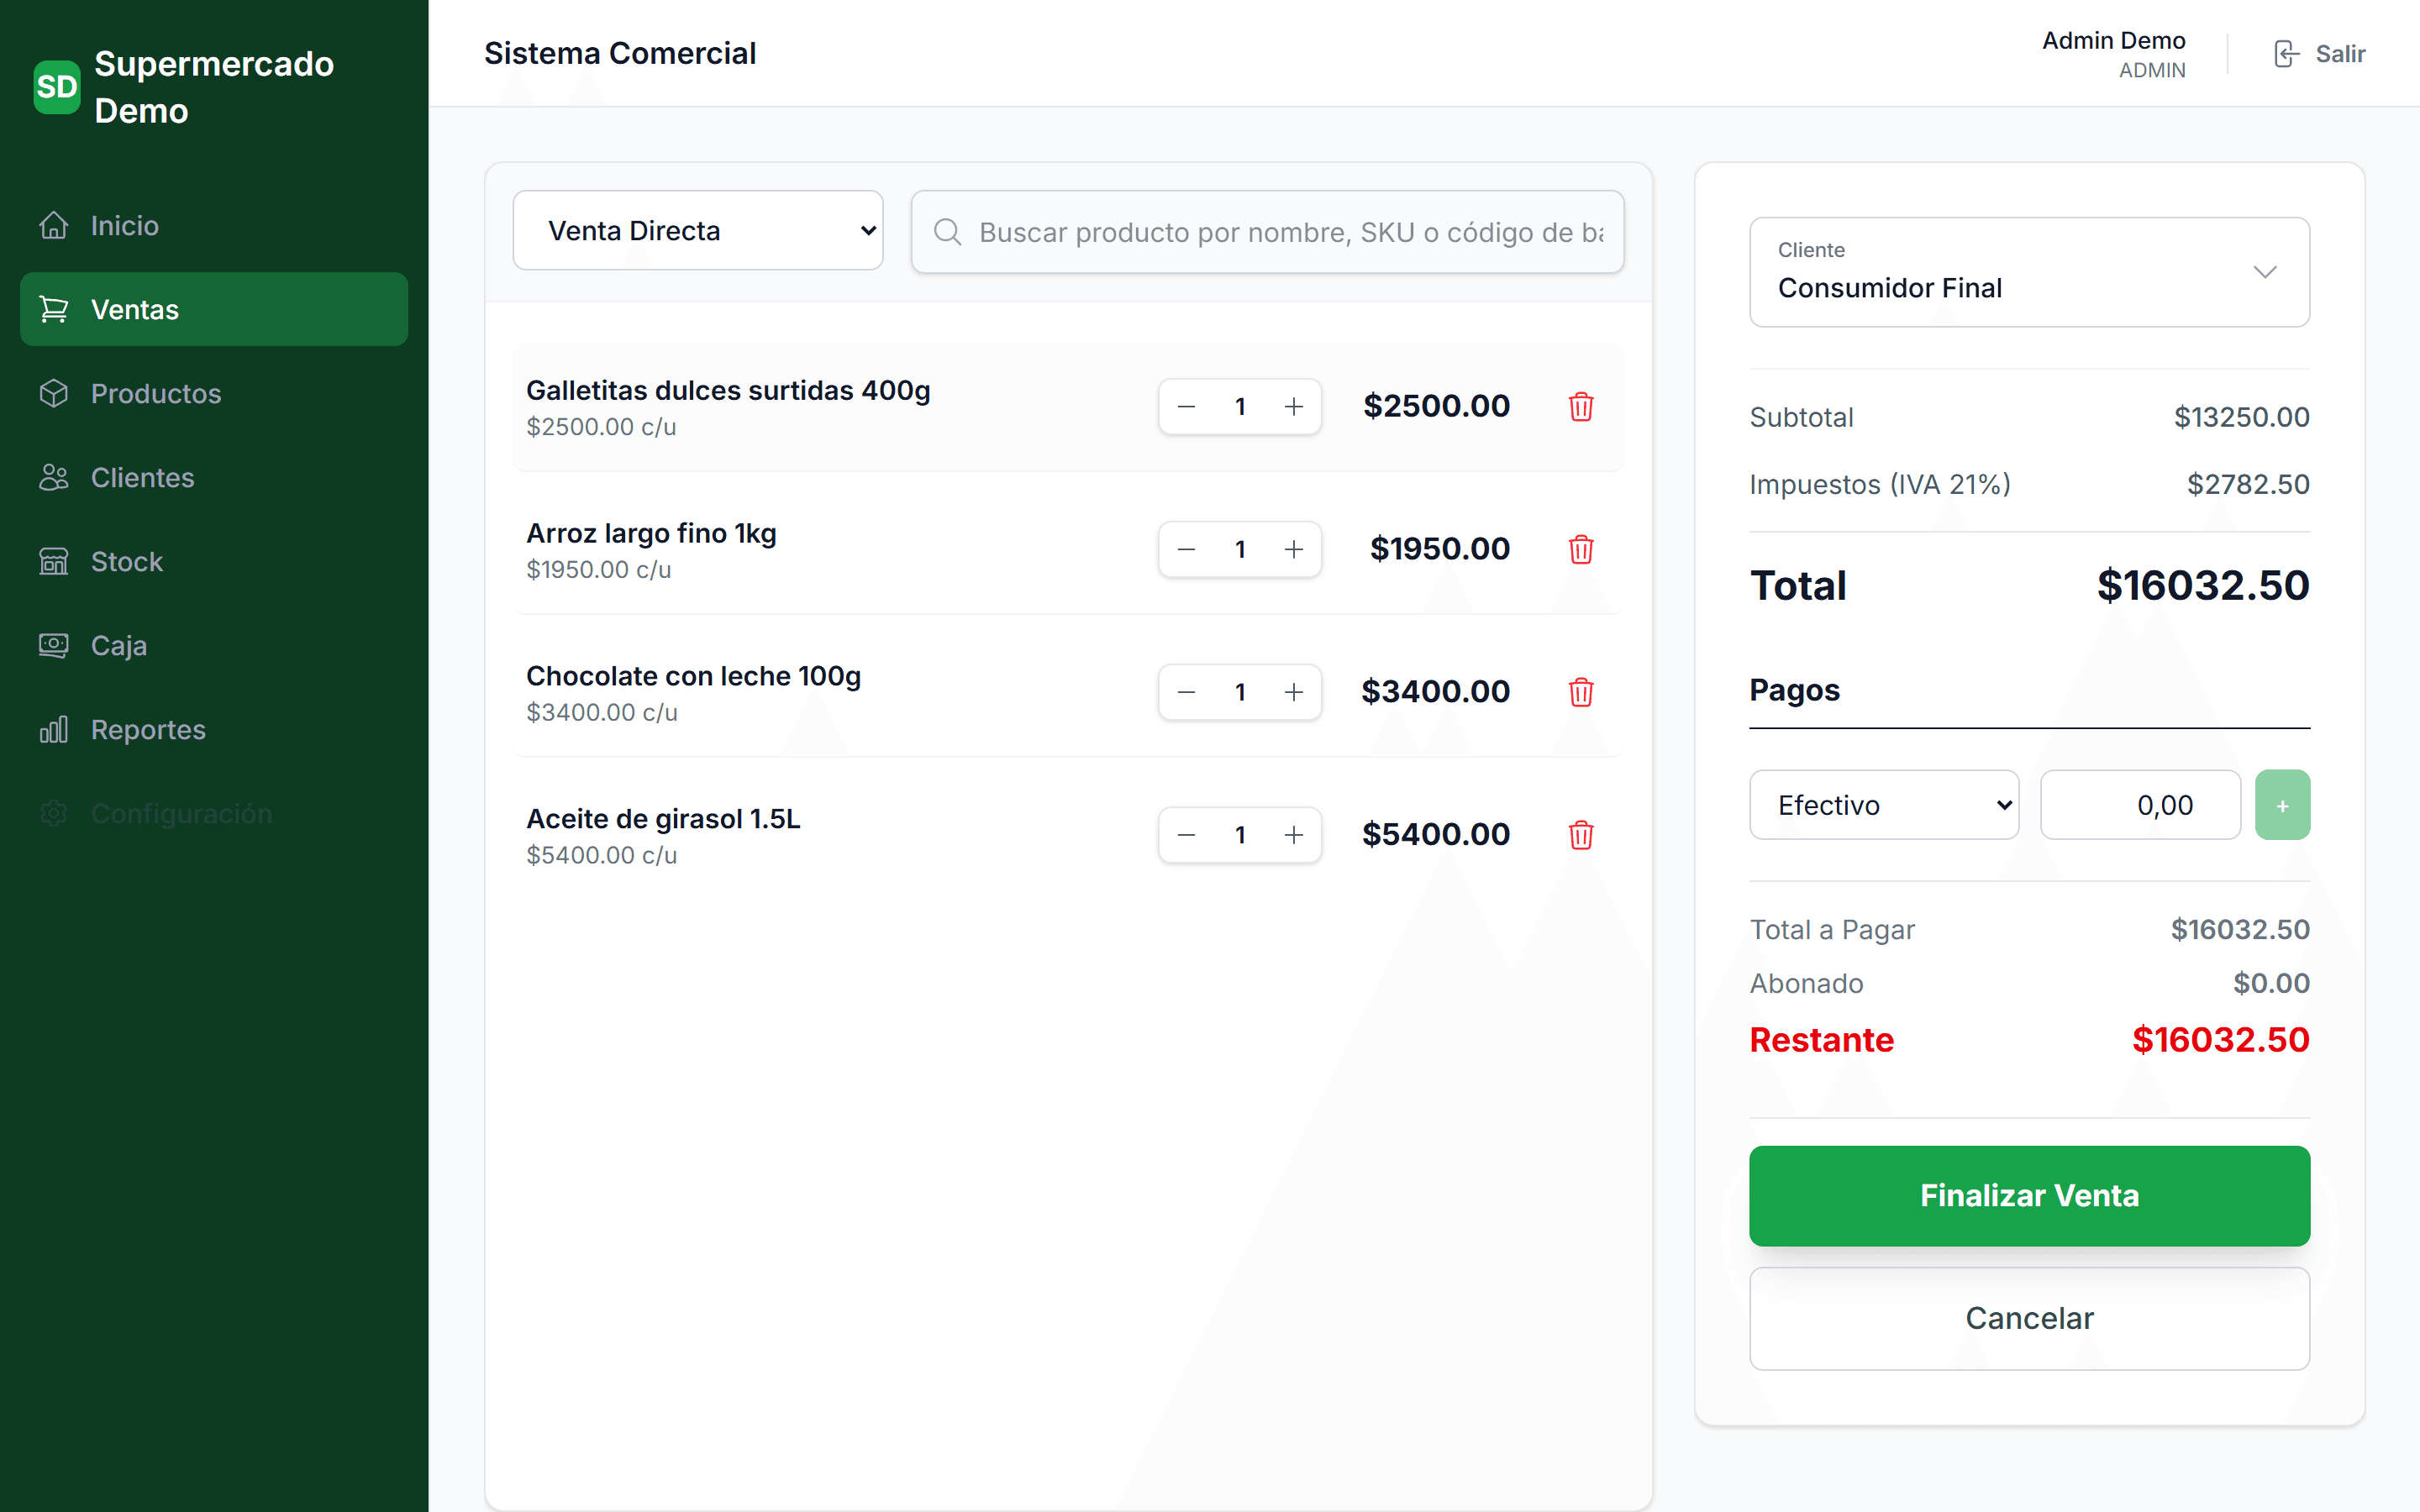Open the Efectivo payment method dropdown
The width and height of the screenshot is (2420, 1512).
pos(1884,805)
